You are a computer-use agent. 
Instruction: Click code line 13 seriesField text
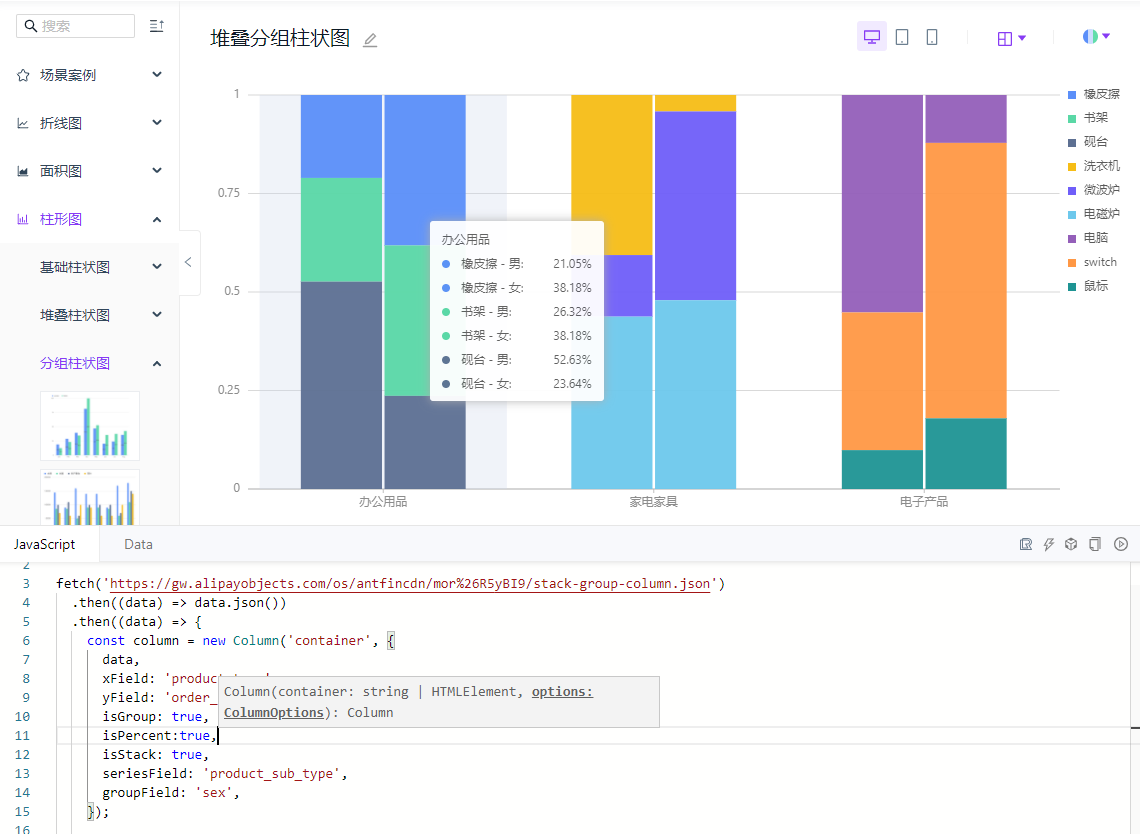(x=225, y=774)
